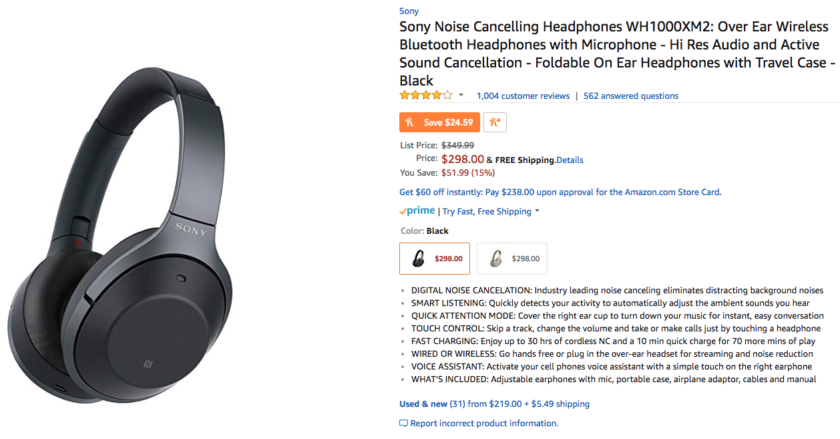Click the Prime logo
Image resolution: width=840 pixels, height=439 pixels.
coord(417,211)
